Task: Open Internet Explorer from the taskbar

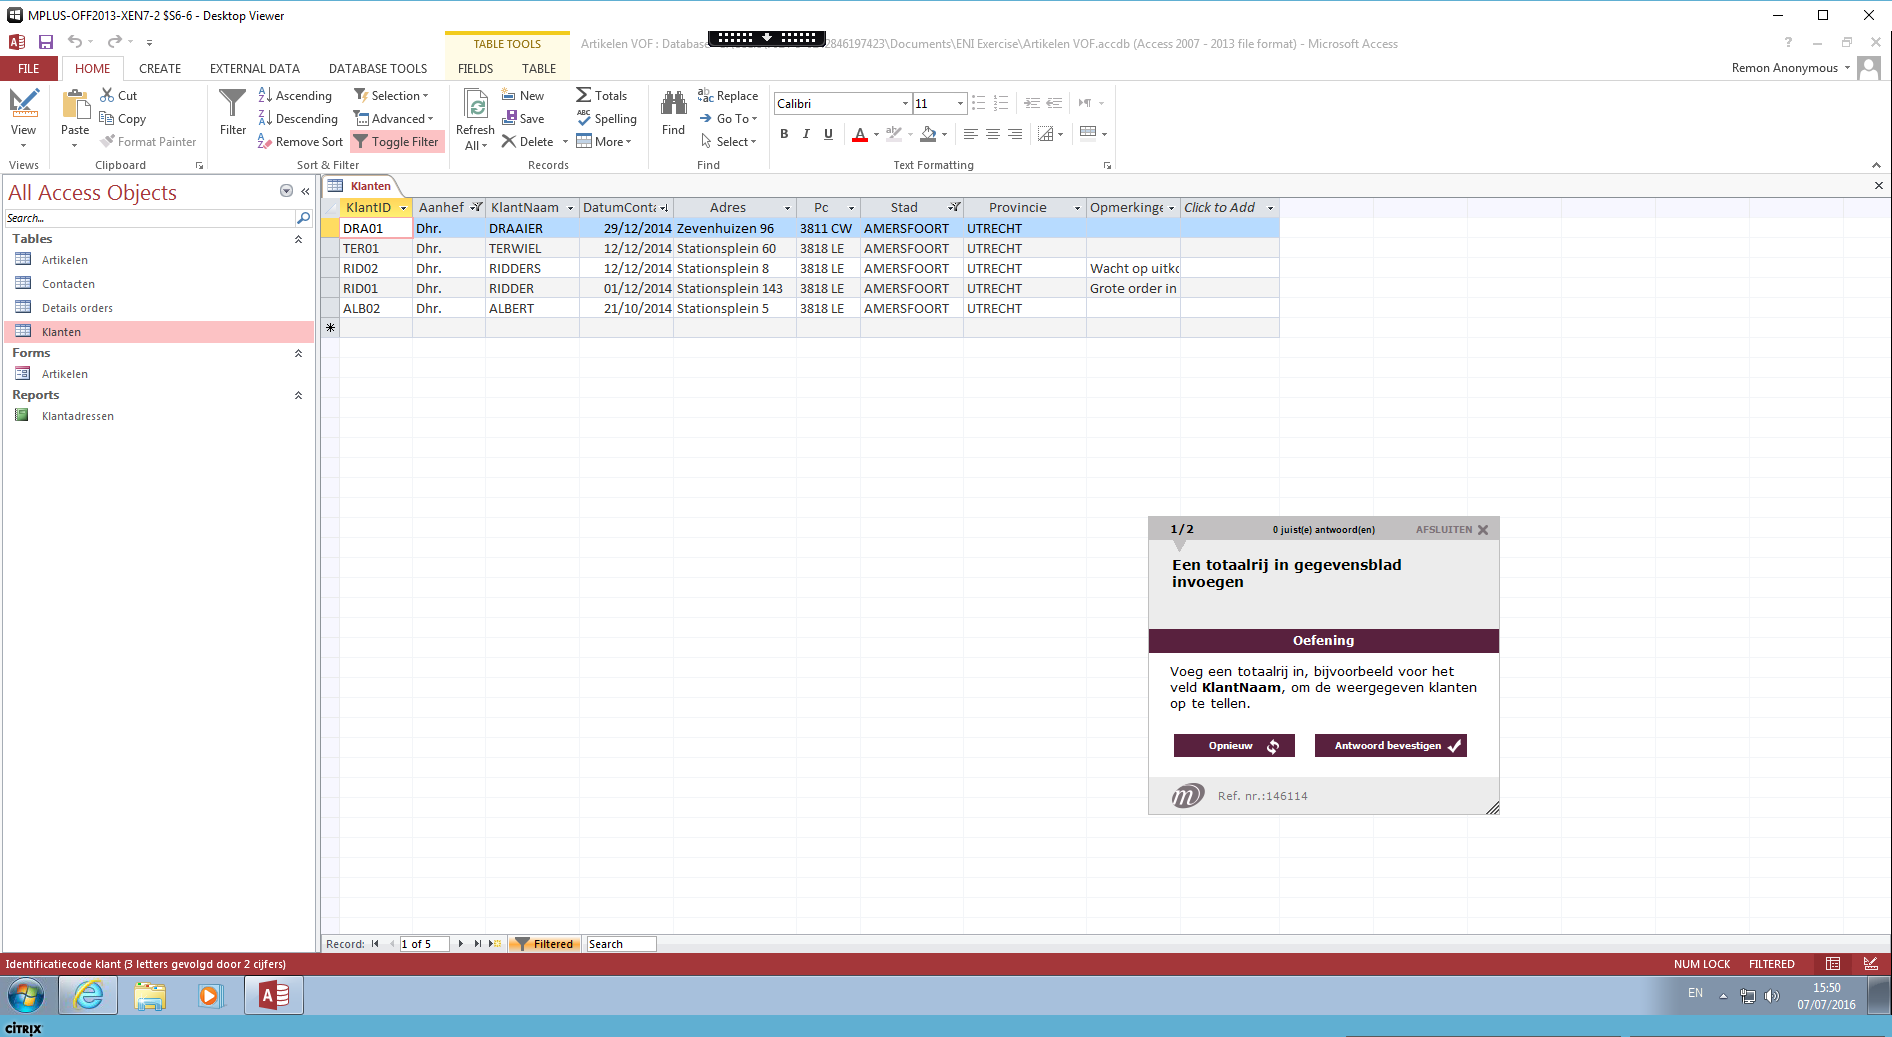Action: (x=88, y=996)
